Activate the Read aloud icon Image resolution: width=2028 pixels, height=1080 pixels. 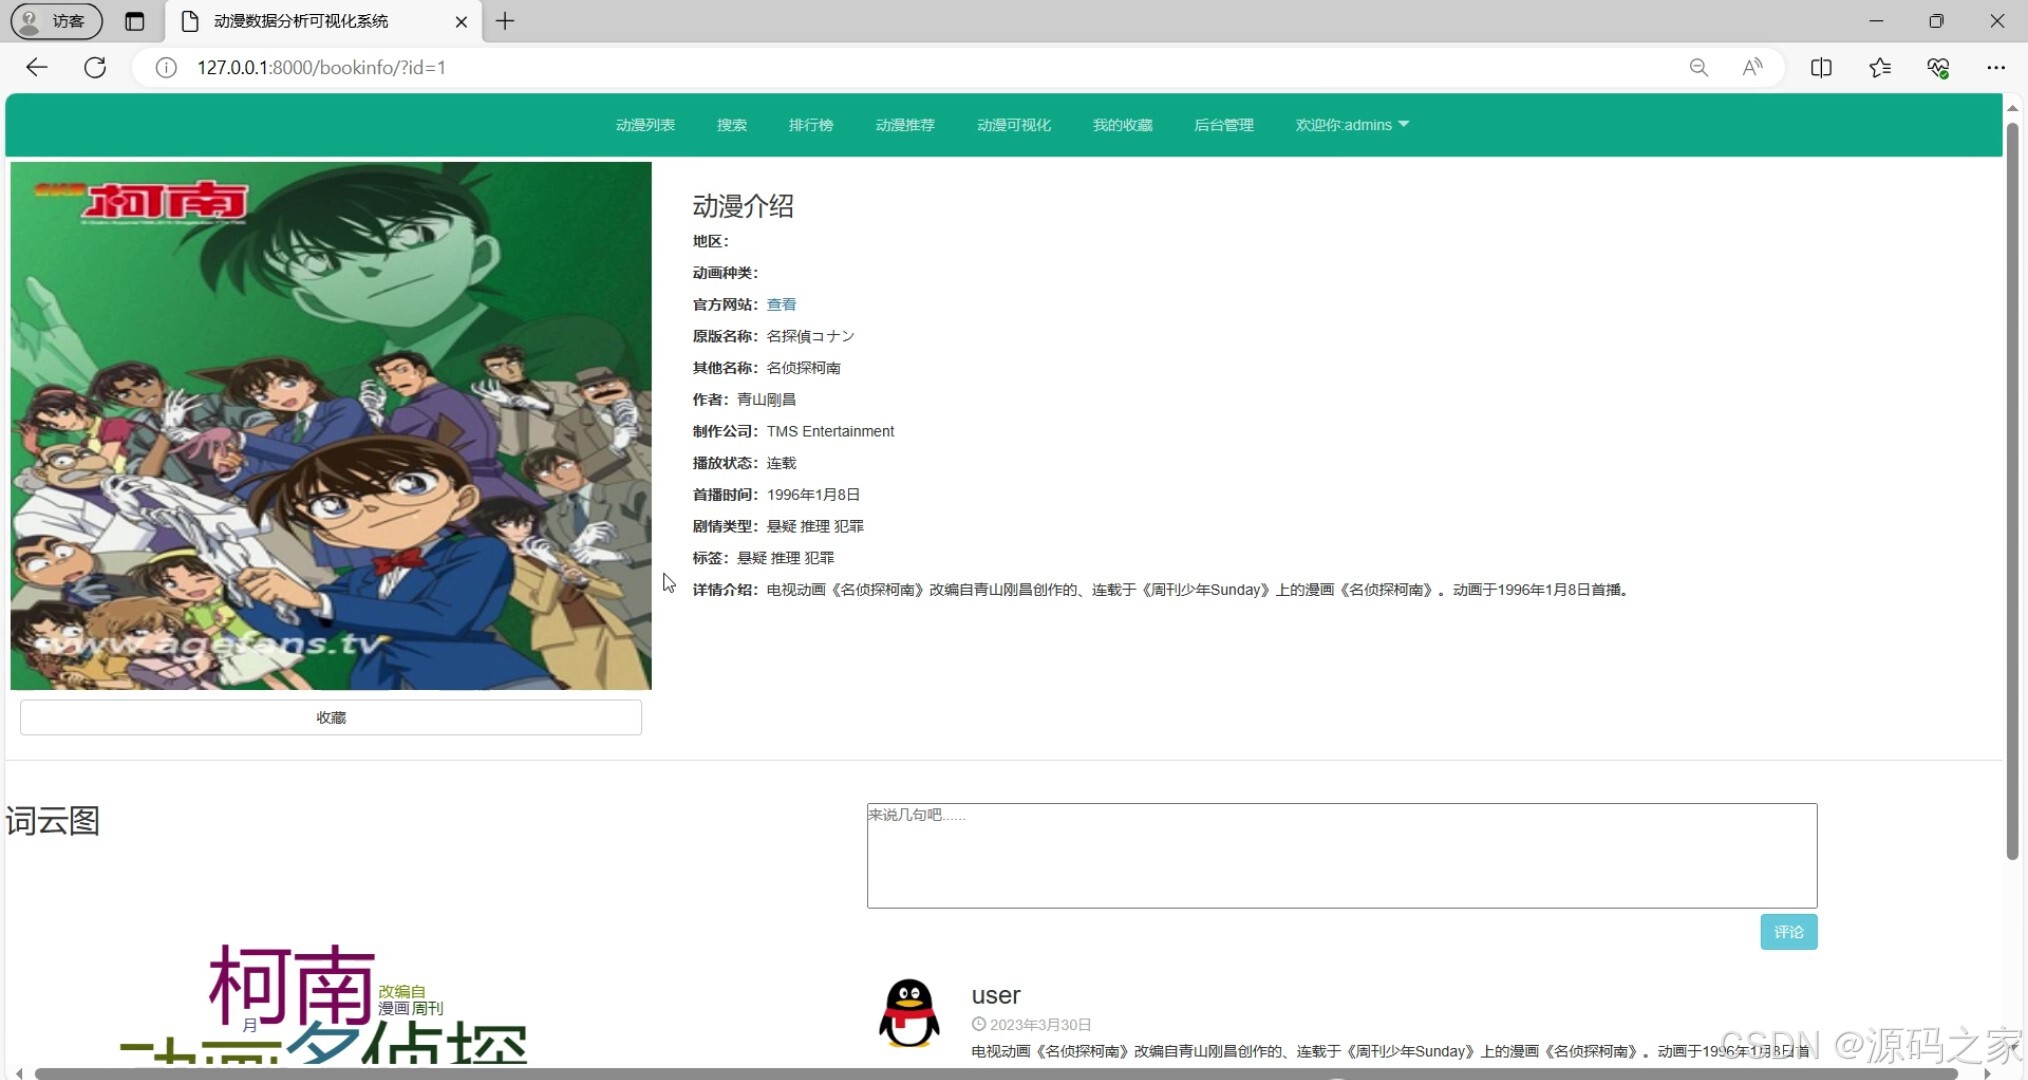[1752, 67]
